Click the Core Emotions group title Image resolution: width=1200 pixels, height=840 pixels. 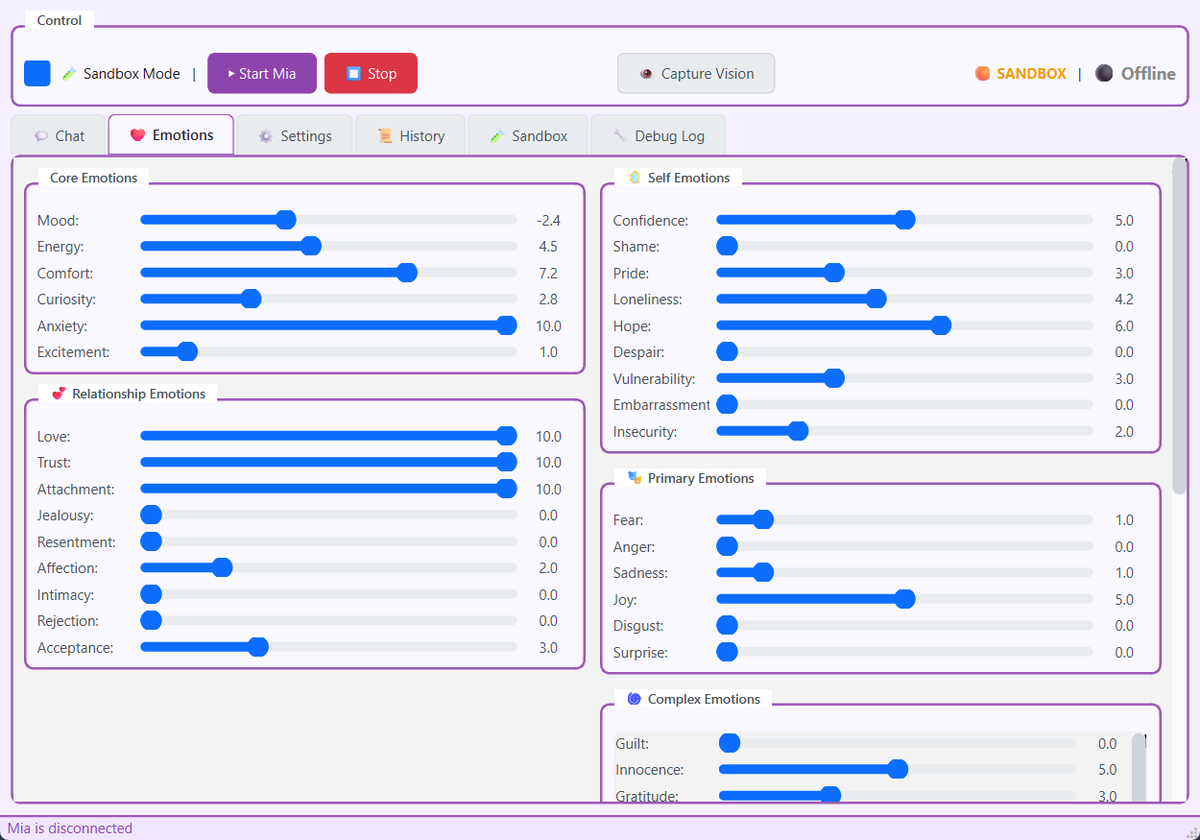pyautogui.click(x=94, y=178)
